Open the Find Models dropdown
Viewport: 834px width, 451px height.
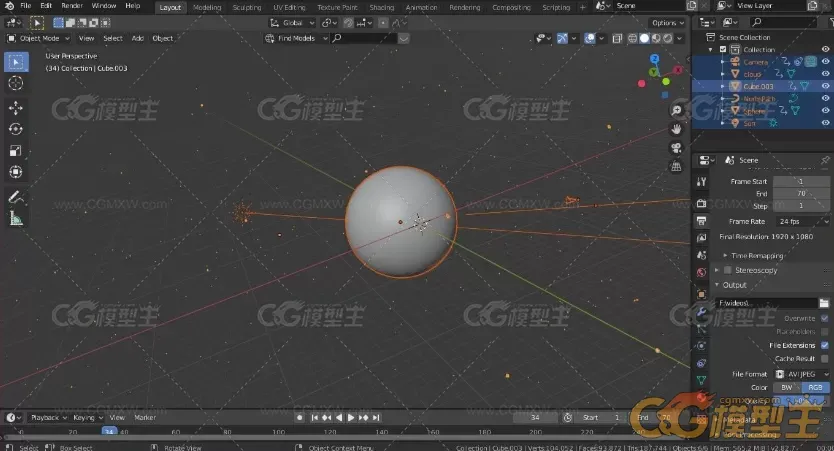tap(296, 38)
